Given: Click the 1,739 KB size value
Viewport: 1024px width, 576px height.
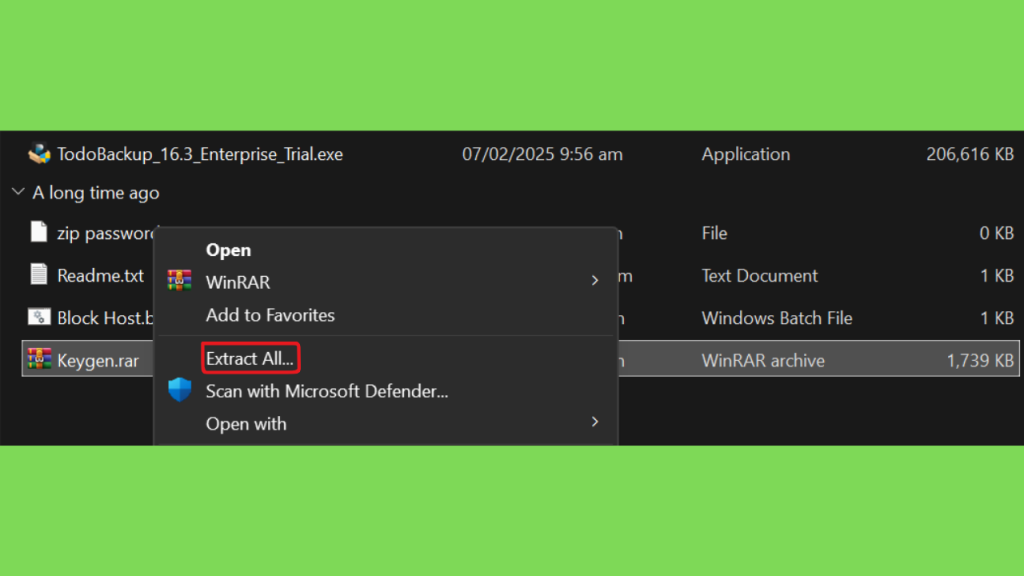Looking at the screenshot, I should coord(980,360).
